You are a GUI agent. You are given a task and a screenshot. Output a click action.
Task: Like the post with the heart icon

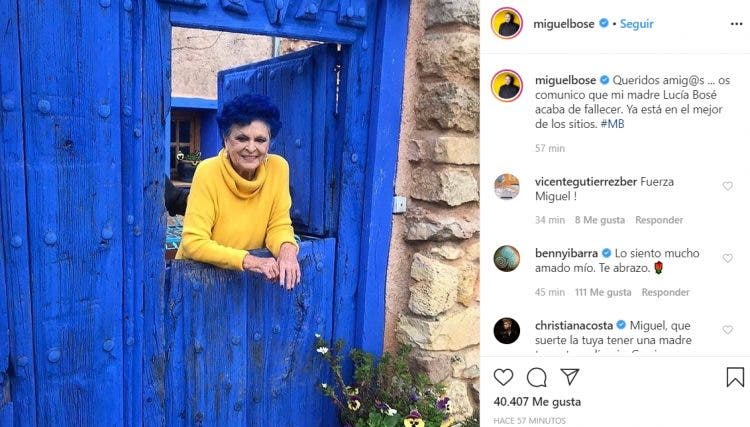(503, 377)
